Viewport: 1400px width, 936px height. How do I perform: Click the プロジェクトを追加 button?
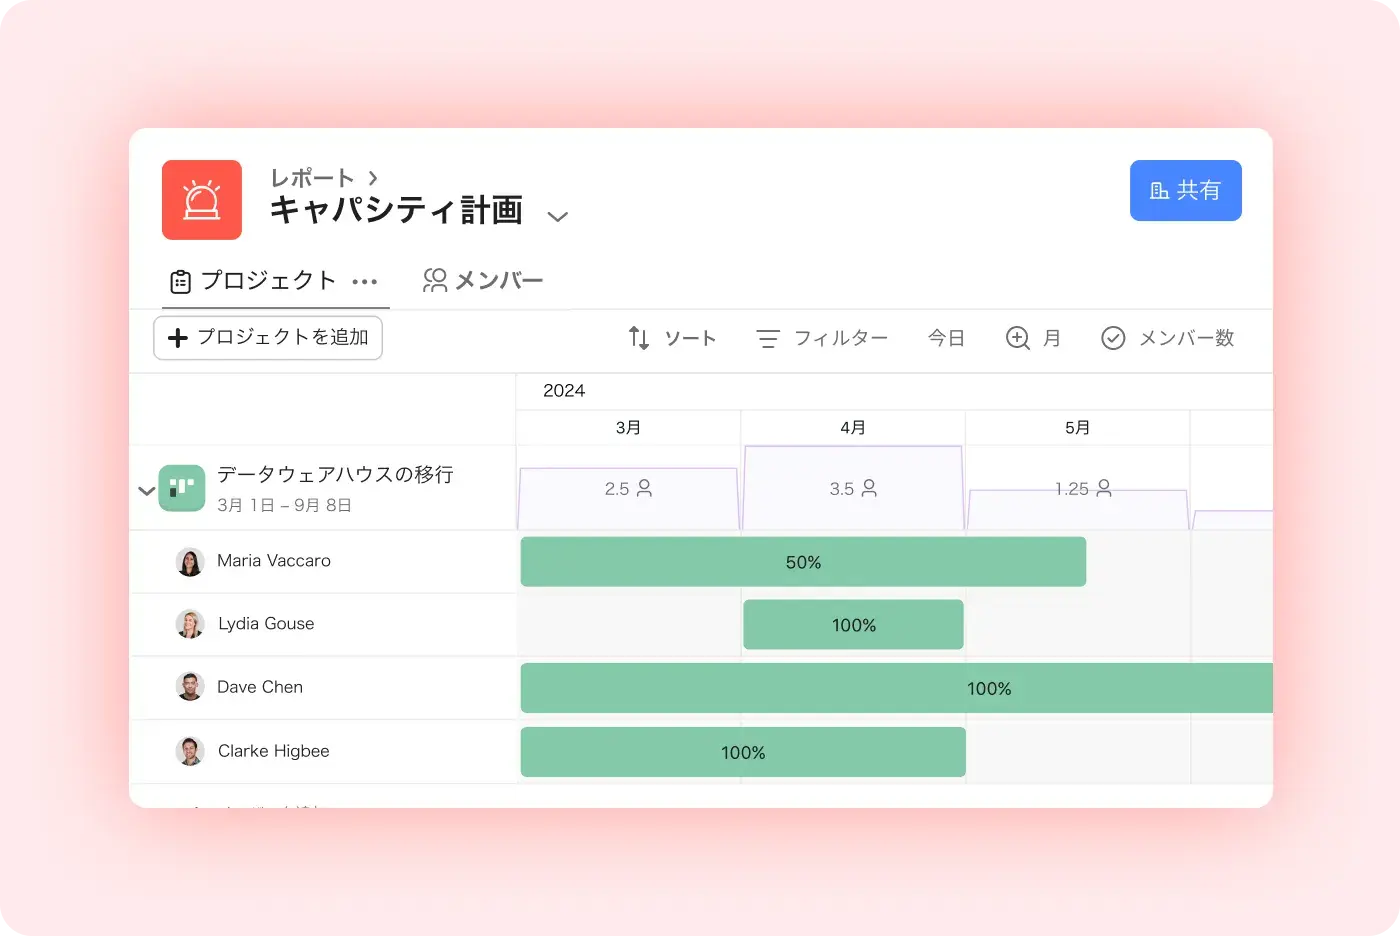[x=268, y=338]
